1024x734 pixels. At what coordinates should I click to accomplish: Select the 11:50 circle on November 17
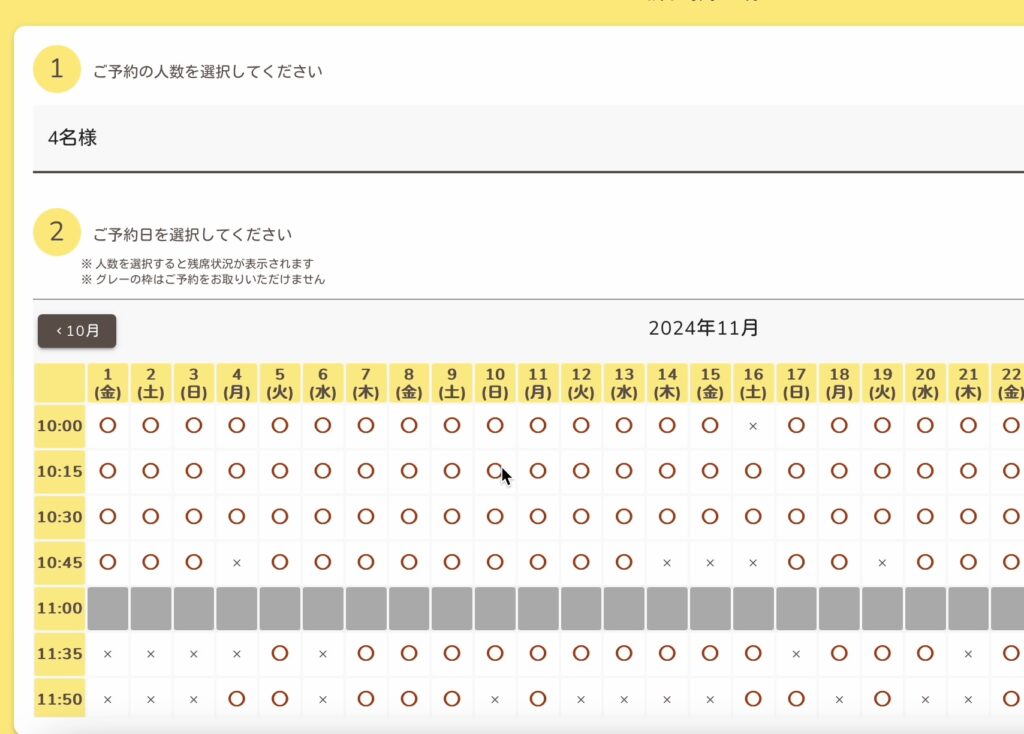(796, 699)
